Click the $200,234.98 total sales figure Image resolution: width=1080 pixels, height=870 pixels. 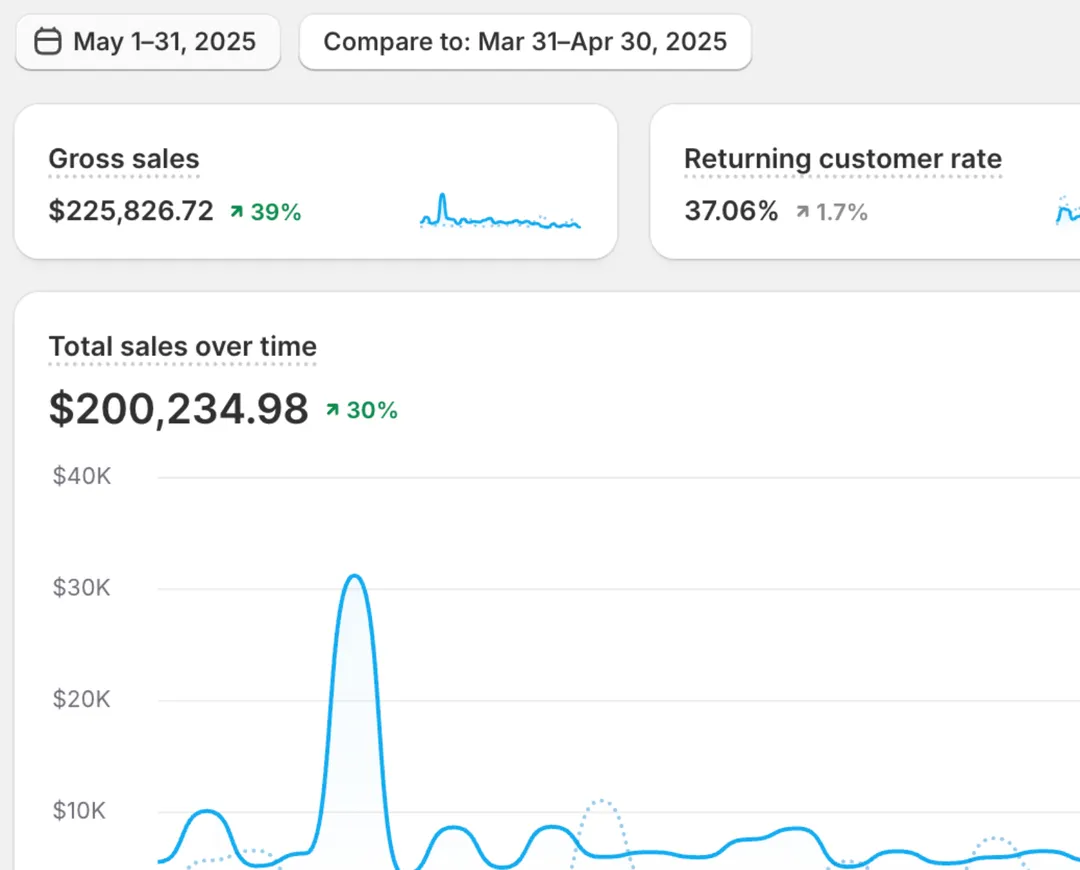pyautogui.click(x=178, y=409)
